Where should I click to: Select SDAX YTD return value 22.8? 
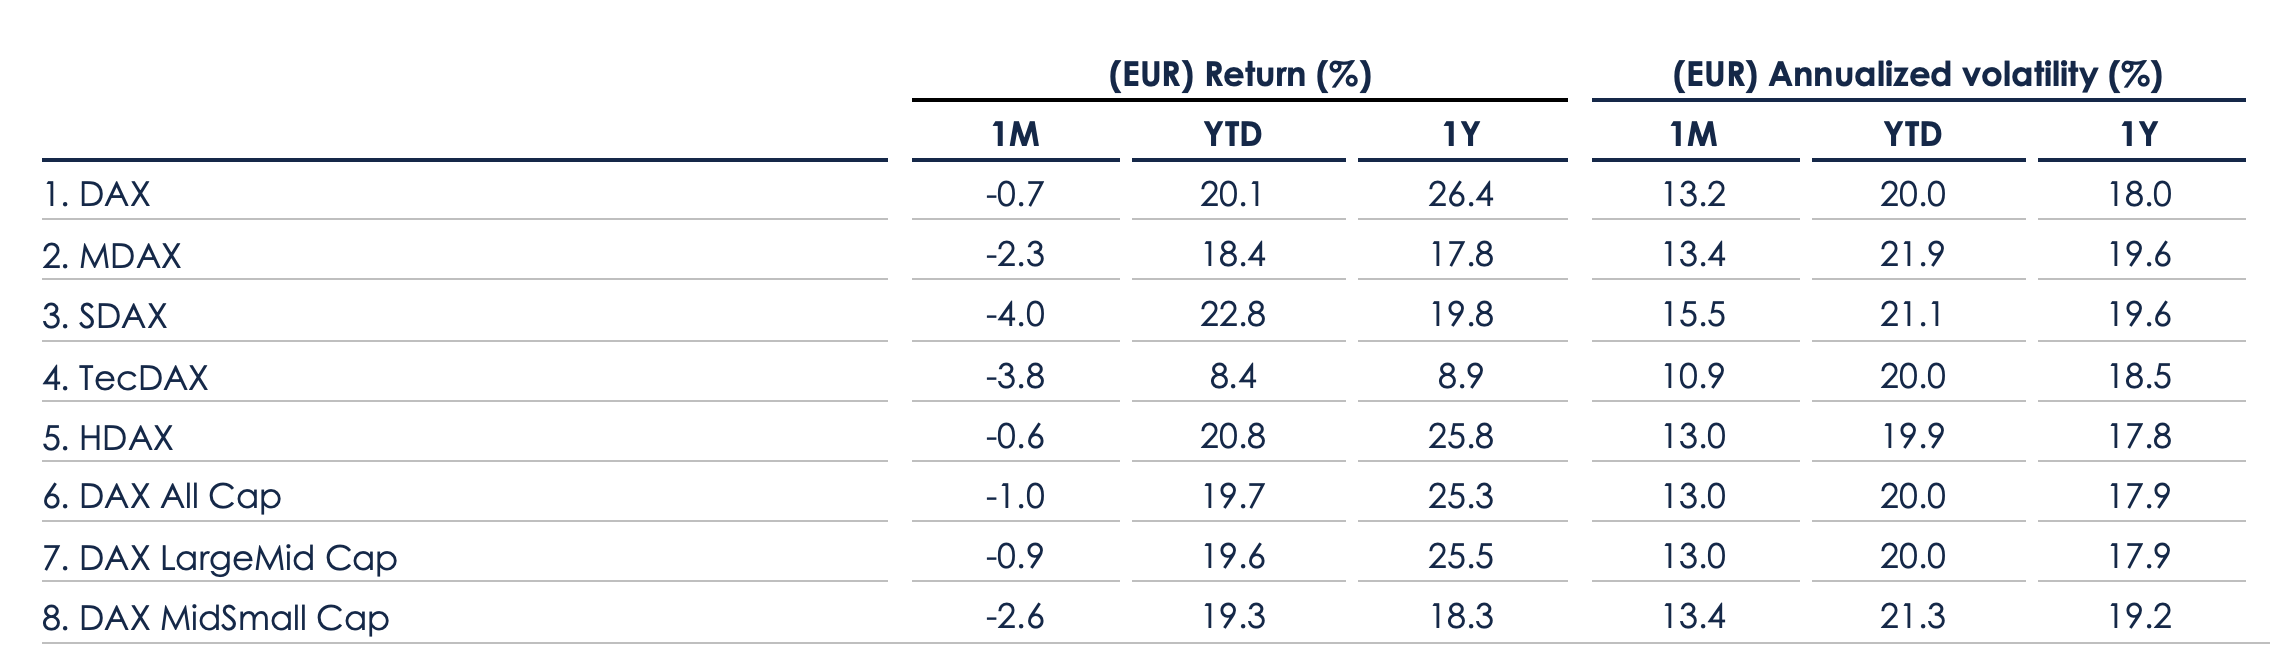[1233, 315]
